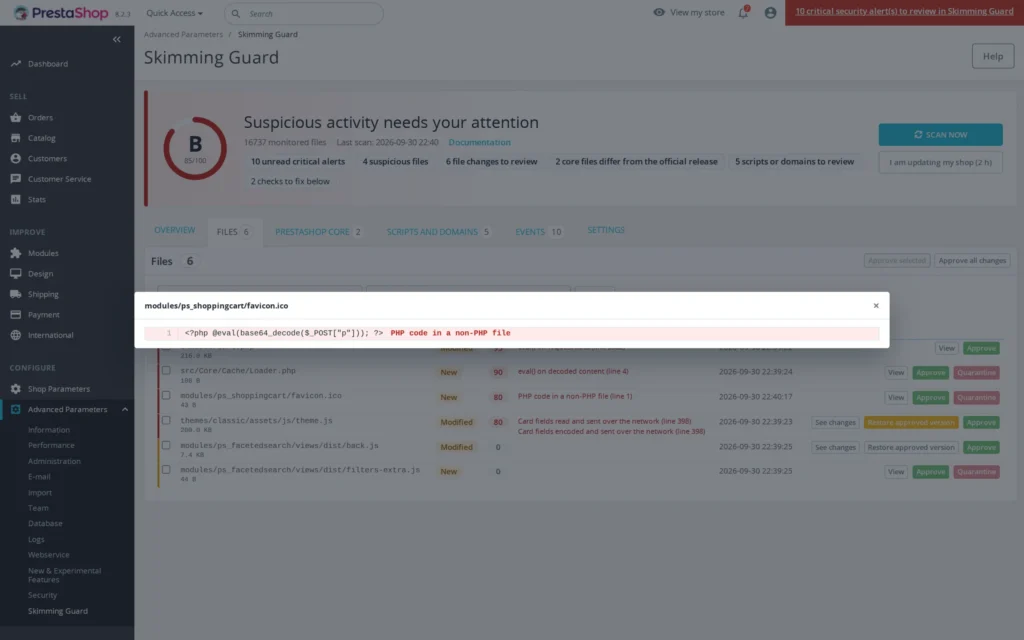Viewport: 1024px width, 640px height.
Task: Click the Payment card icon
Action: point(16,314)
